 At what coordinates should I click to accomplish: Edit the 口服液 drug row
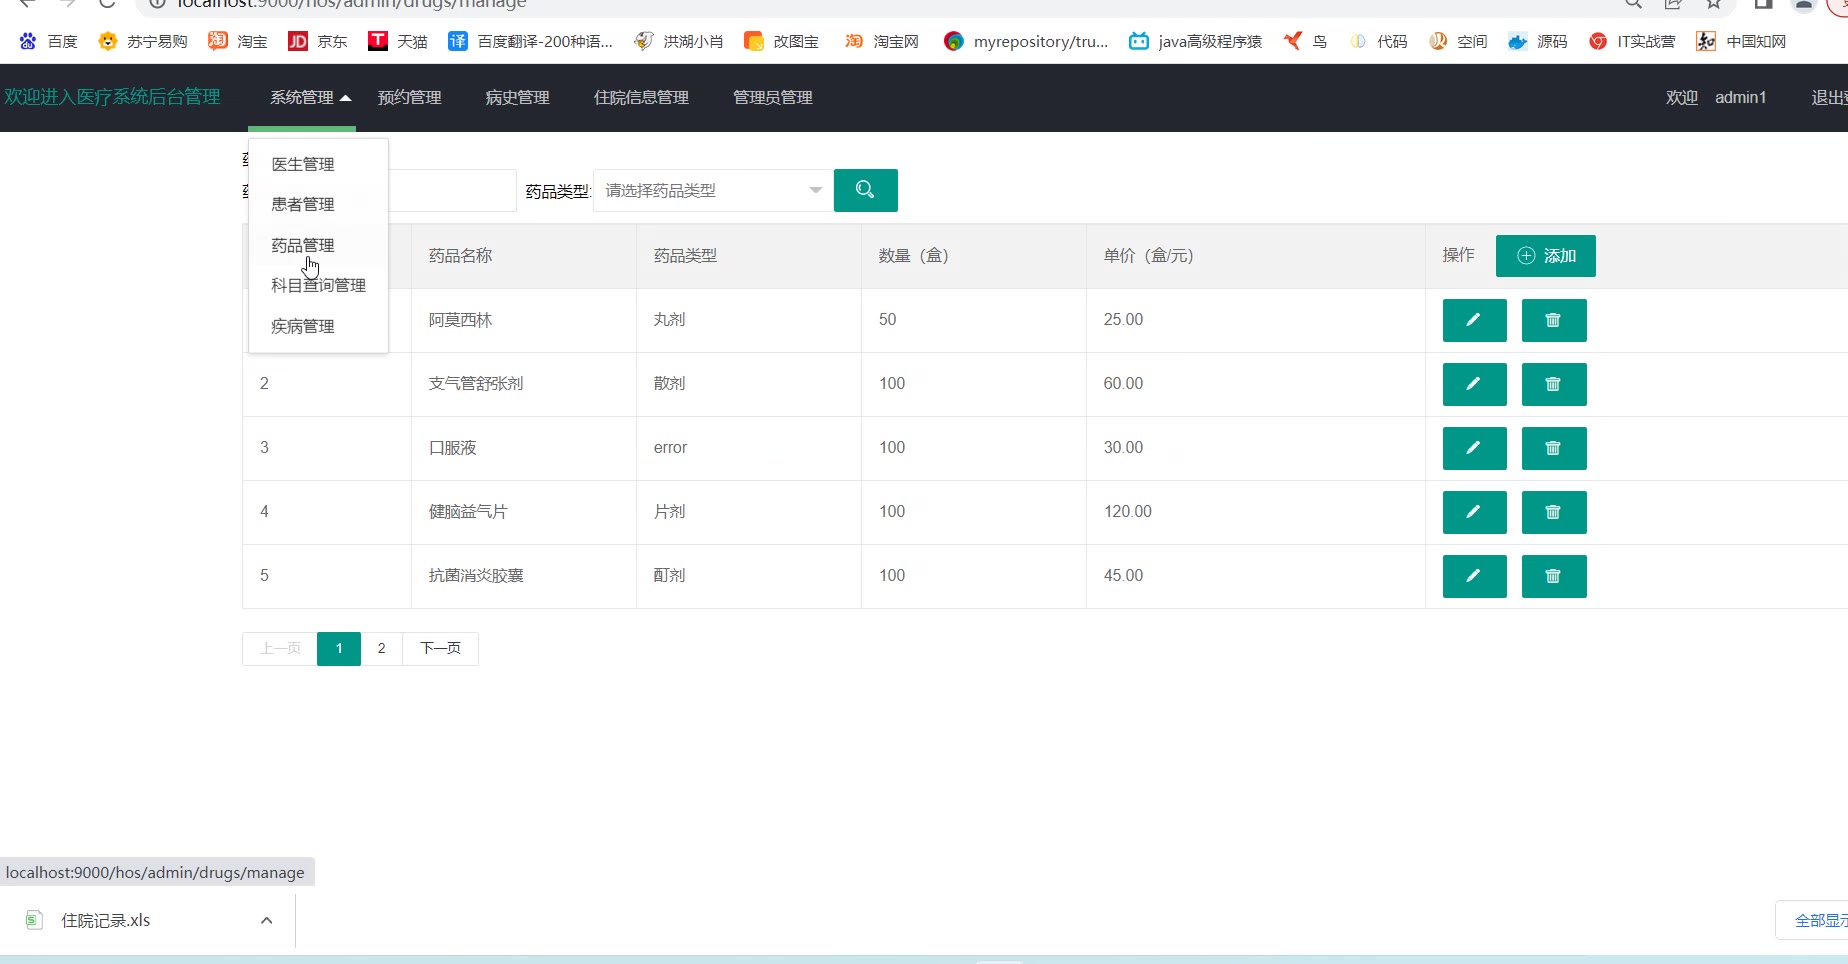coord(1474,448)
